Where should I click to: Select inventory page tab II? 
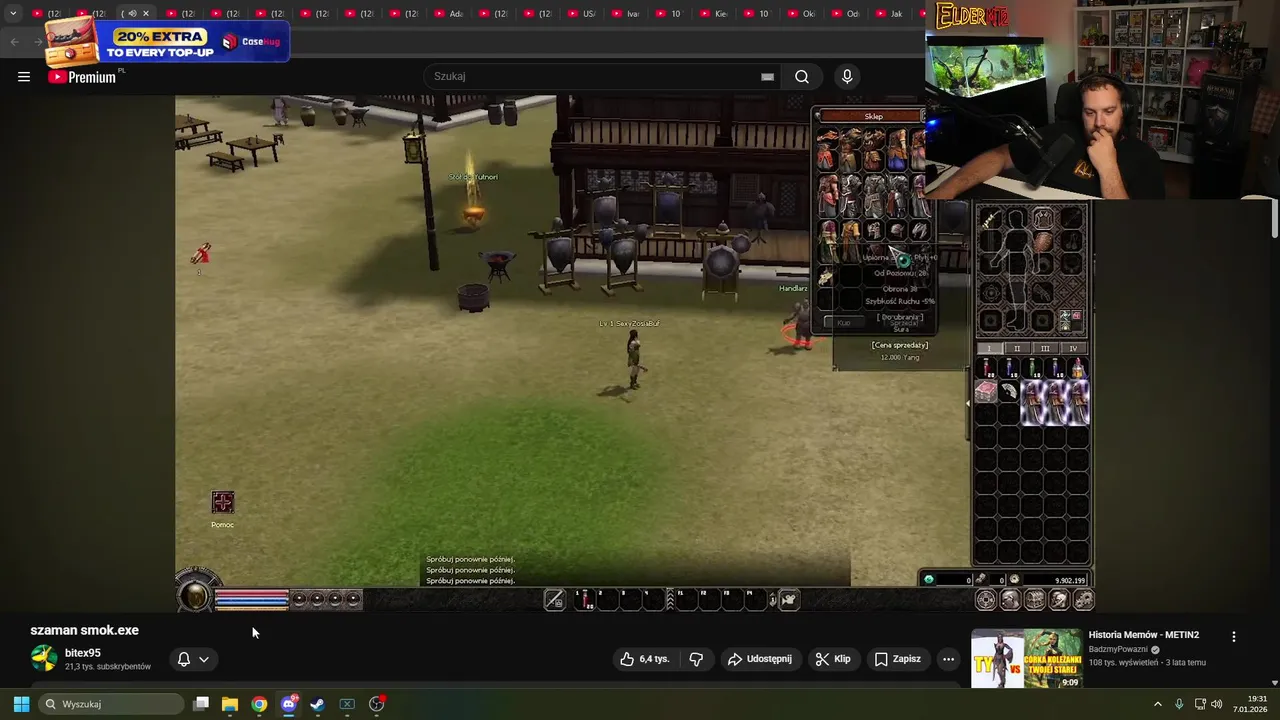click(x=1017, y=348)
